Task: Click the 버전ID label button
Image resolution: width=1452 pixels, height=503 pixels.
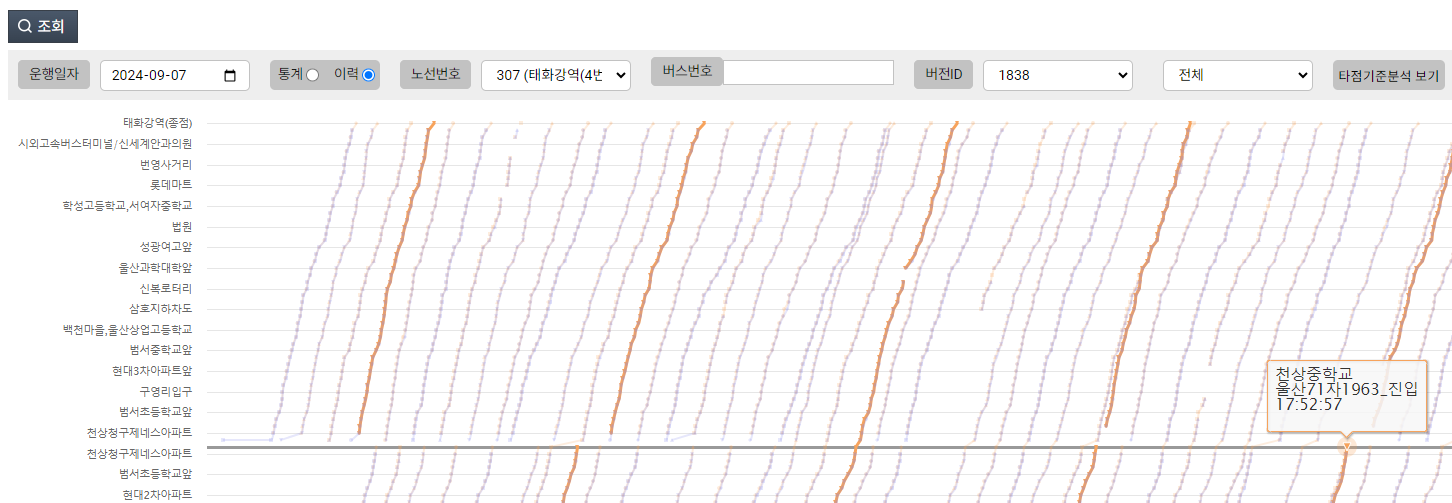Action: (x=942, y=75)
